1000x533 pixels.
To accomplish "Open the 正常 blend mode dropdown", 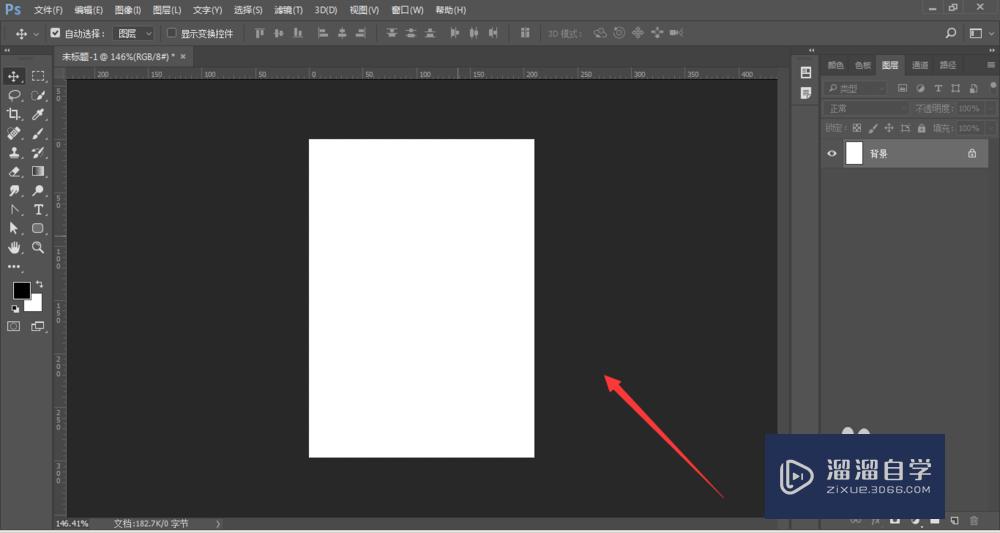I will (x=865, y=109).
